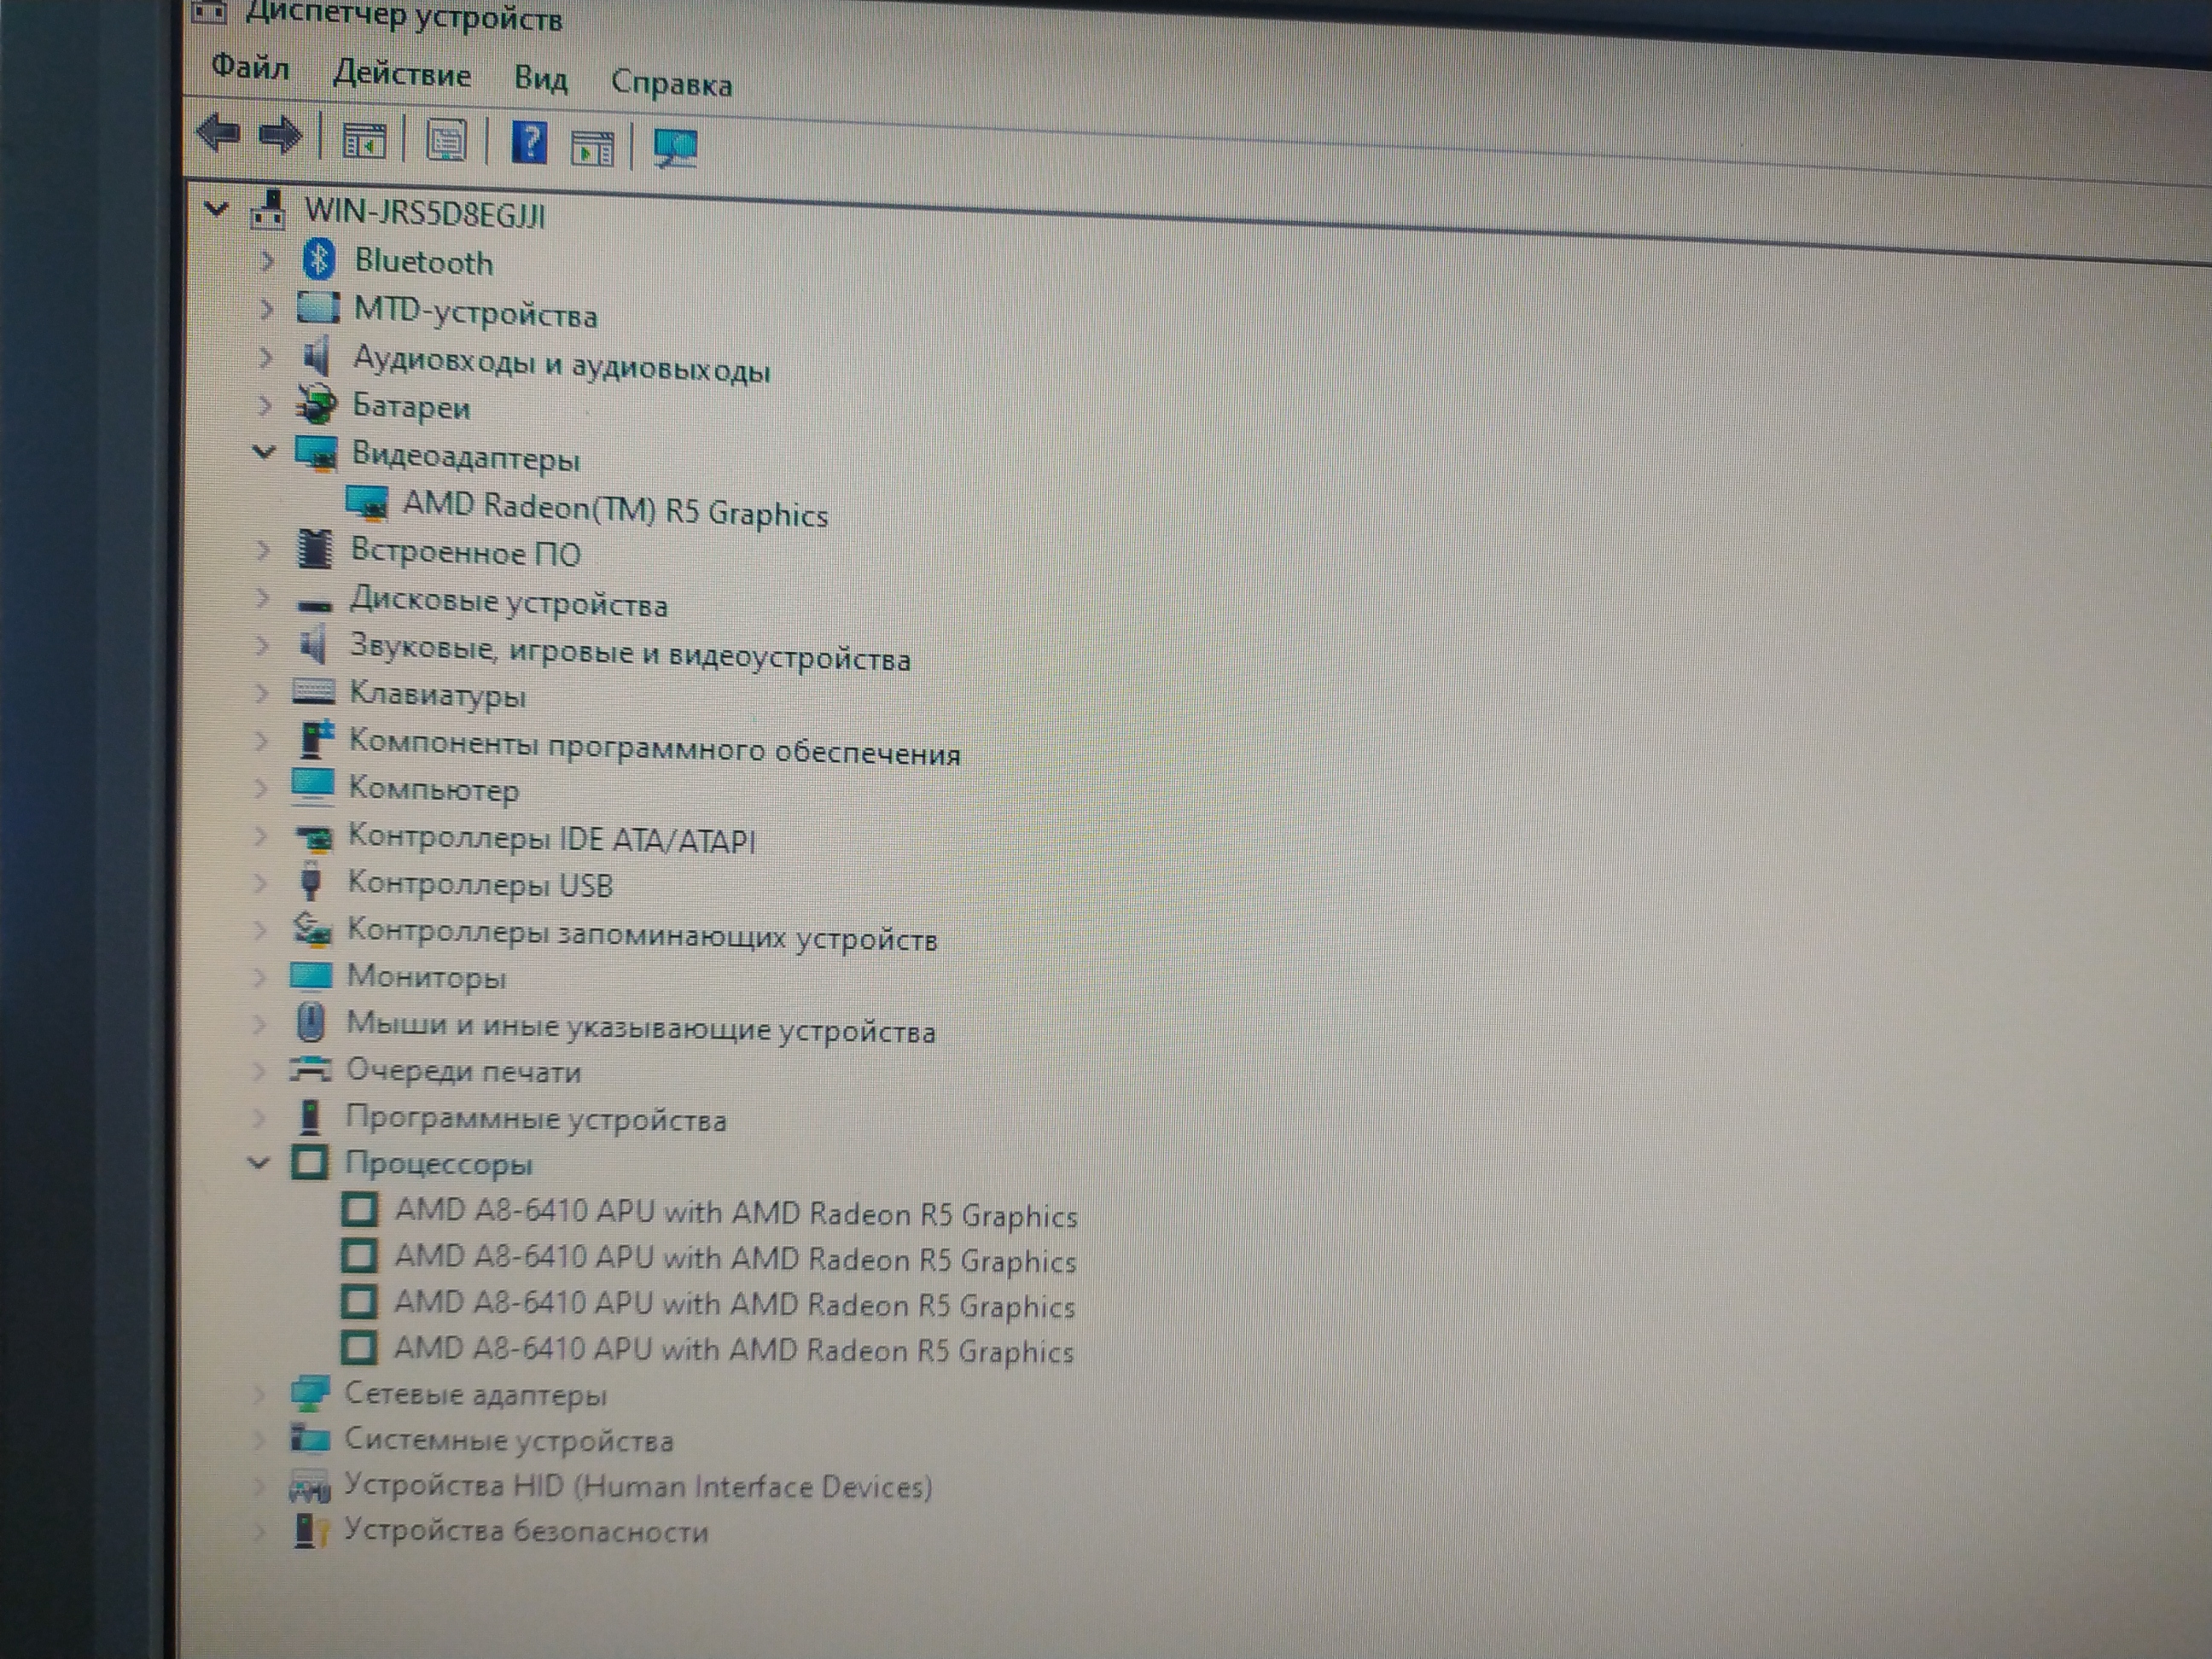
Task: Open the Файл menu
Action: [x=250, y=67]
